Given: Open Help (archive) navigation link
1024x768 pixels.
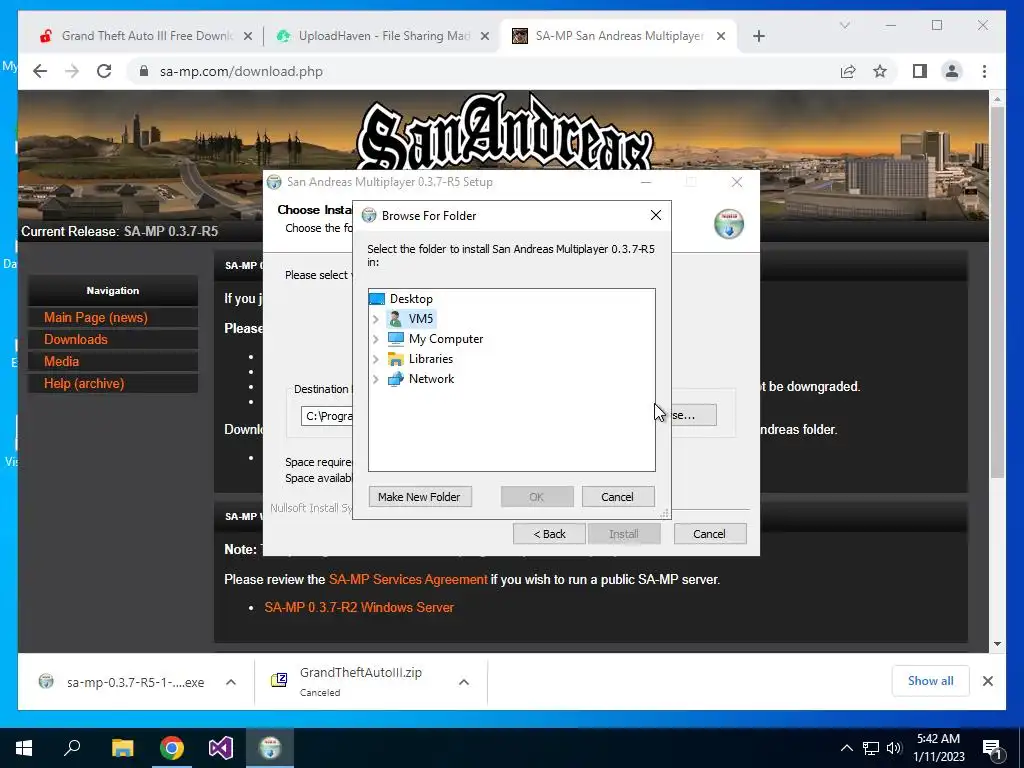Looking at the screenshot, I should coord(84,384).
